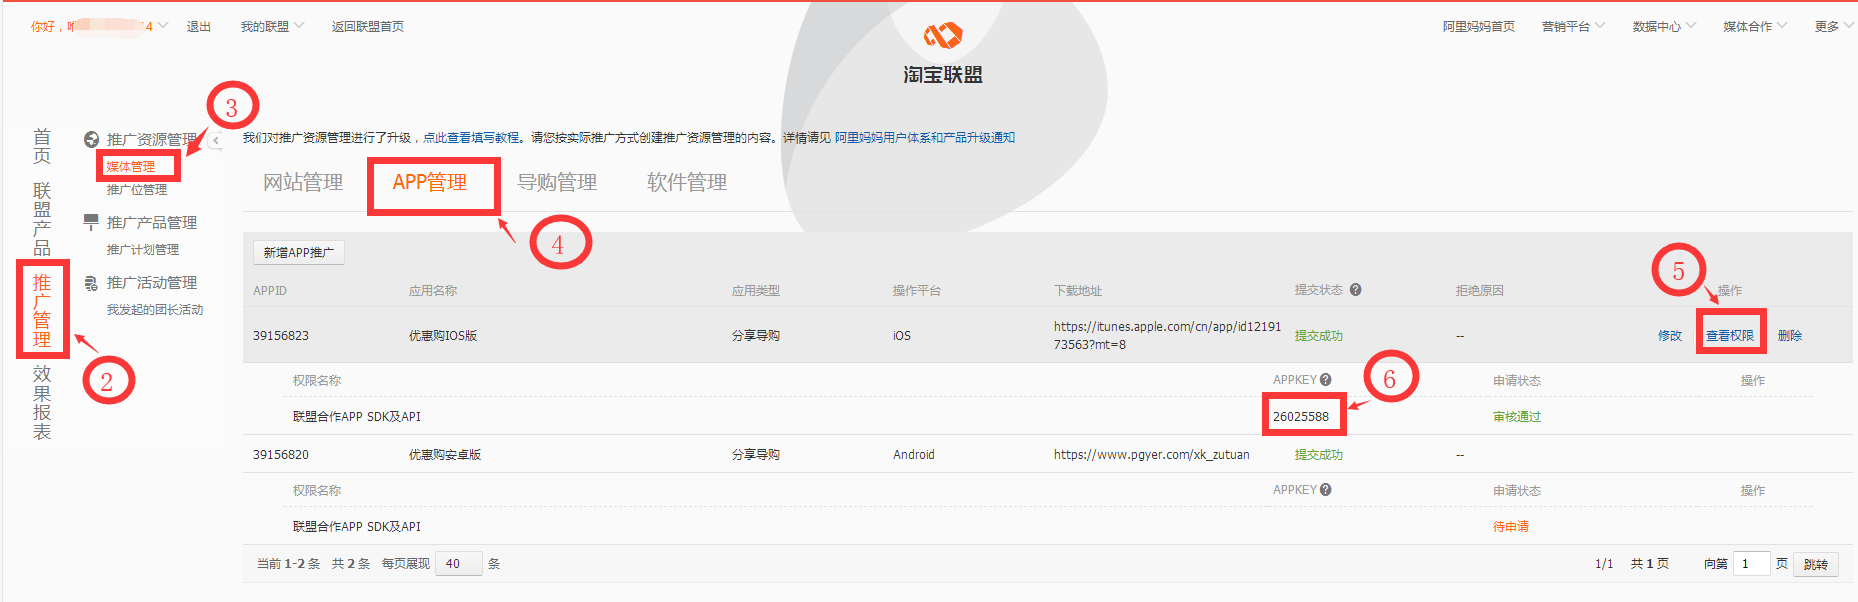Open the 数据中心 dropdown menu
The image size is (1858, 602).
tap(1664, 26)
